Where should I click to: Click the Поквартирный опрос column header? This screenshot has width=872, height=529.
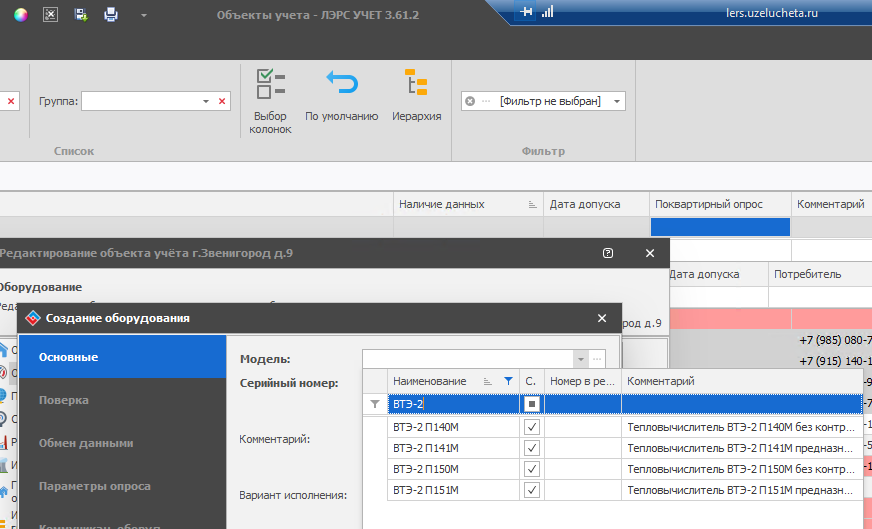[720, 204]
